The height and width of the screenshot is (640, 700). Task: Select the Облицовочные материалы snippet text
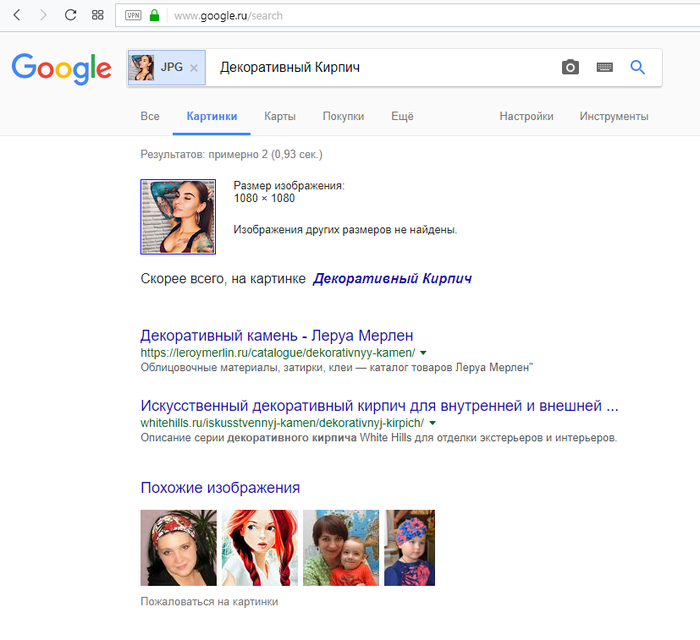[x=337, y=367]
